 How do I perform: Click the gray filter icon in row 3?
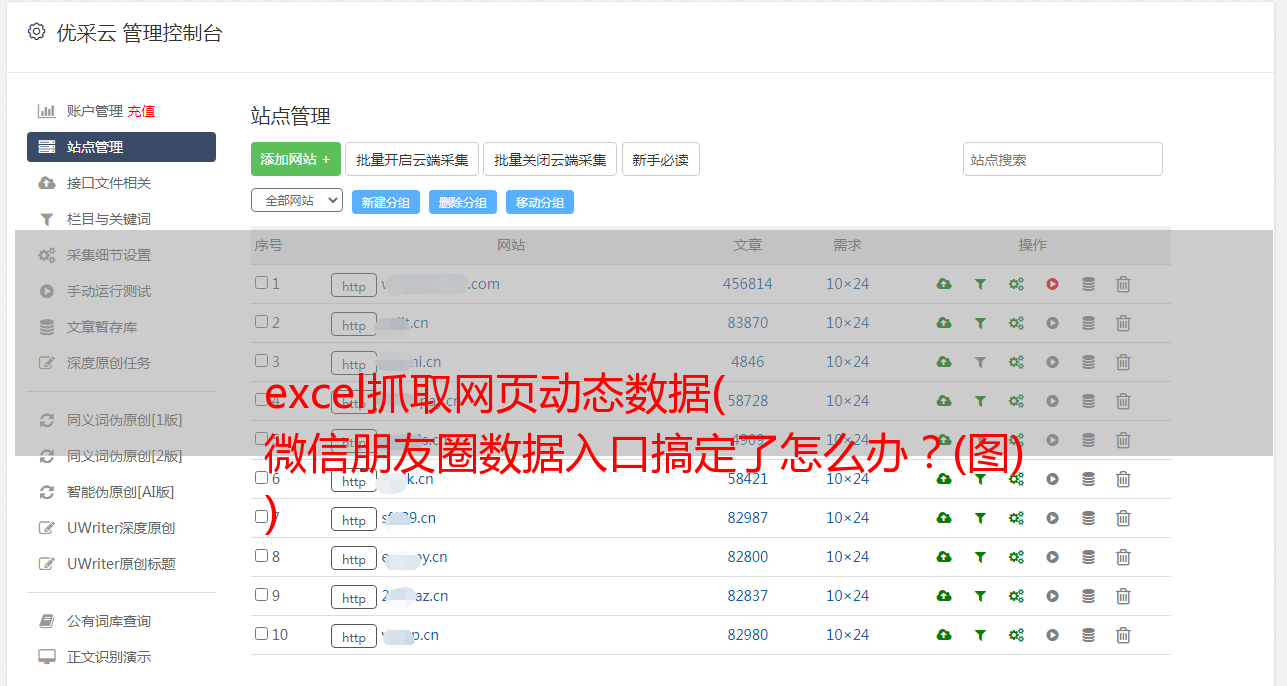click(980, 362)
